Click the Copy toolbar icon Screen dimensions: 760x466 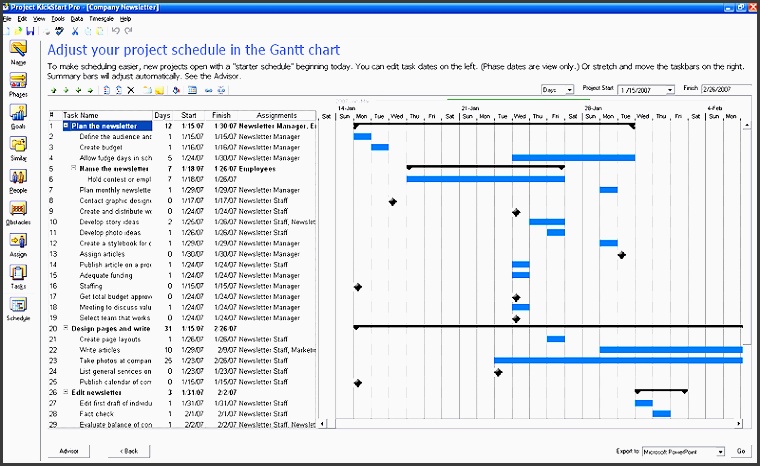pyautogui.click(x=88, y=31)
